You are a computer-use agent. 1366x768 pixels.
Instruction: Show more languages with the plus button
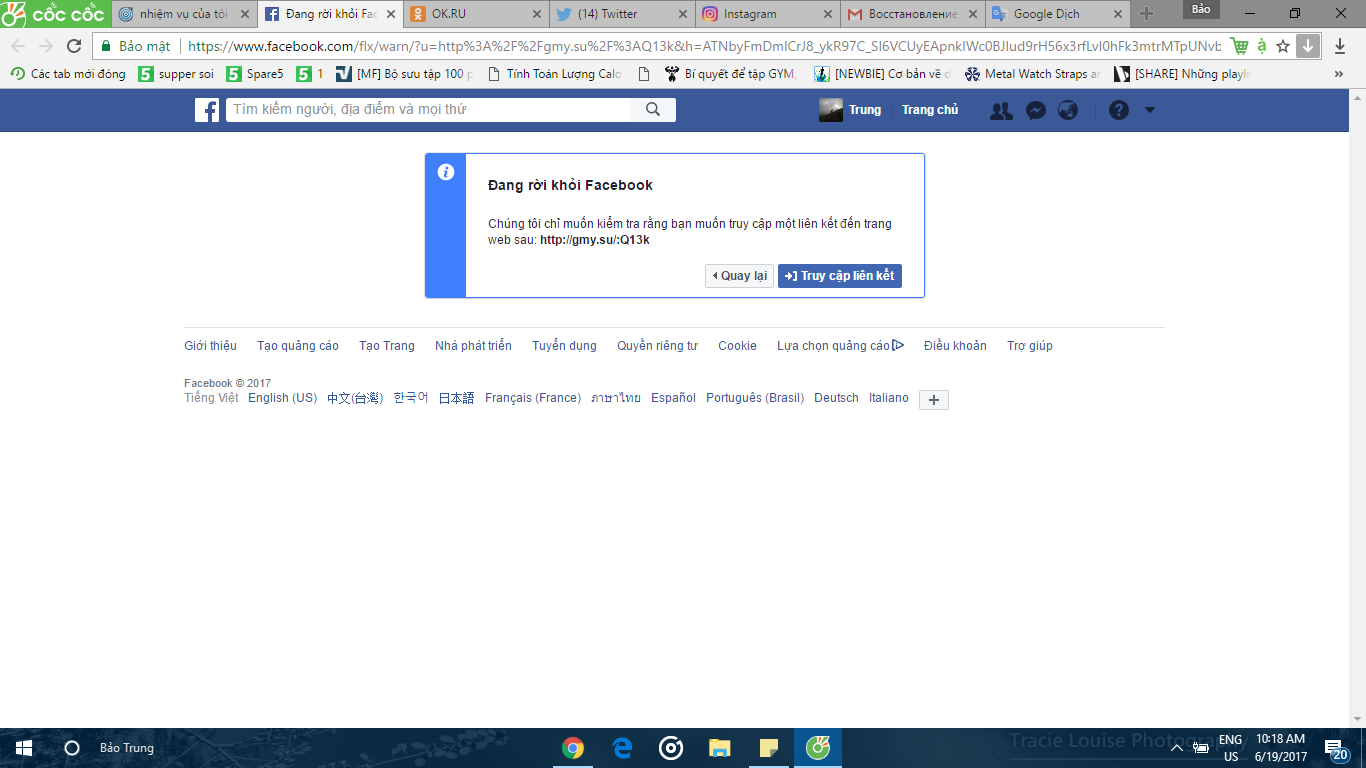click(x=934, y=400)
